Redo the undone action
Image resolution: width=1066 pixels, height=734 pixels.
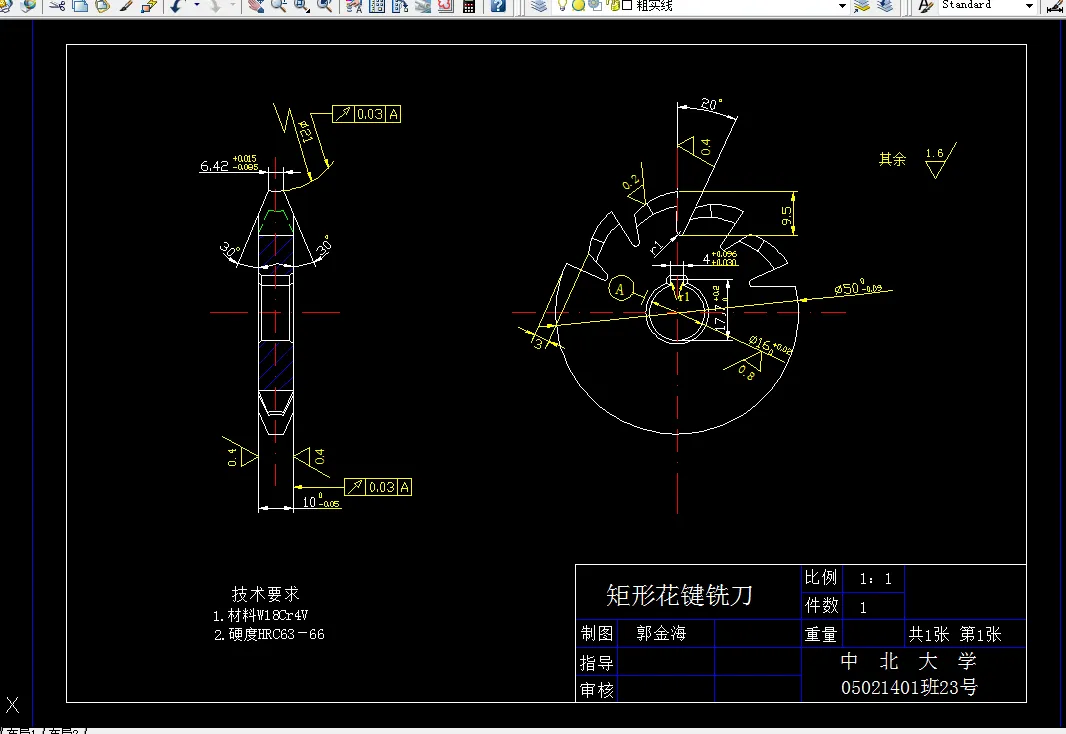215,5
